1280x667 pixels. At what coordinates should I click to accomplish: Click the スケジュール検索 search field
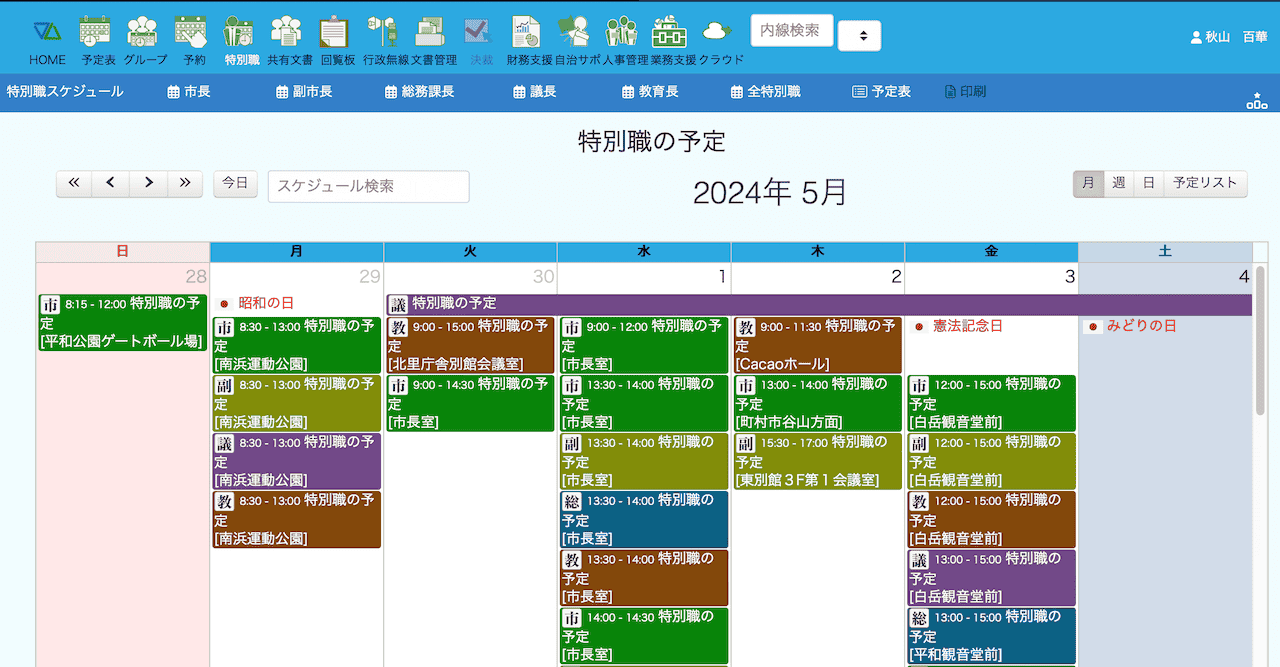tap(368, 186)
